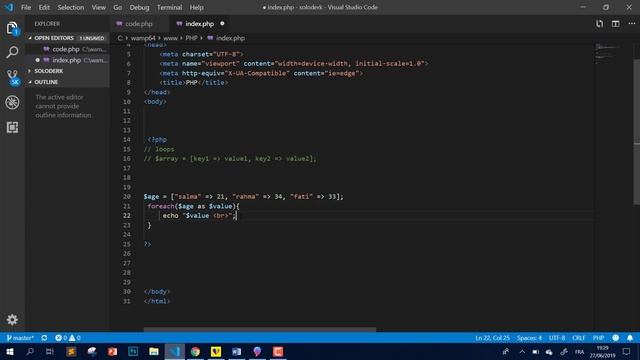This screenshot has width=640, height=360.
Task: Click the master branch in the status bar
Action: point(20,338)
